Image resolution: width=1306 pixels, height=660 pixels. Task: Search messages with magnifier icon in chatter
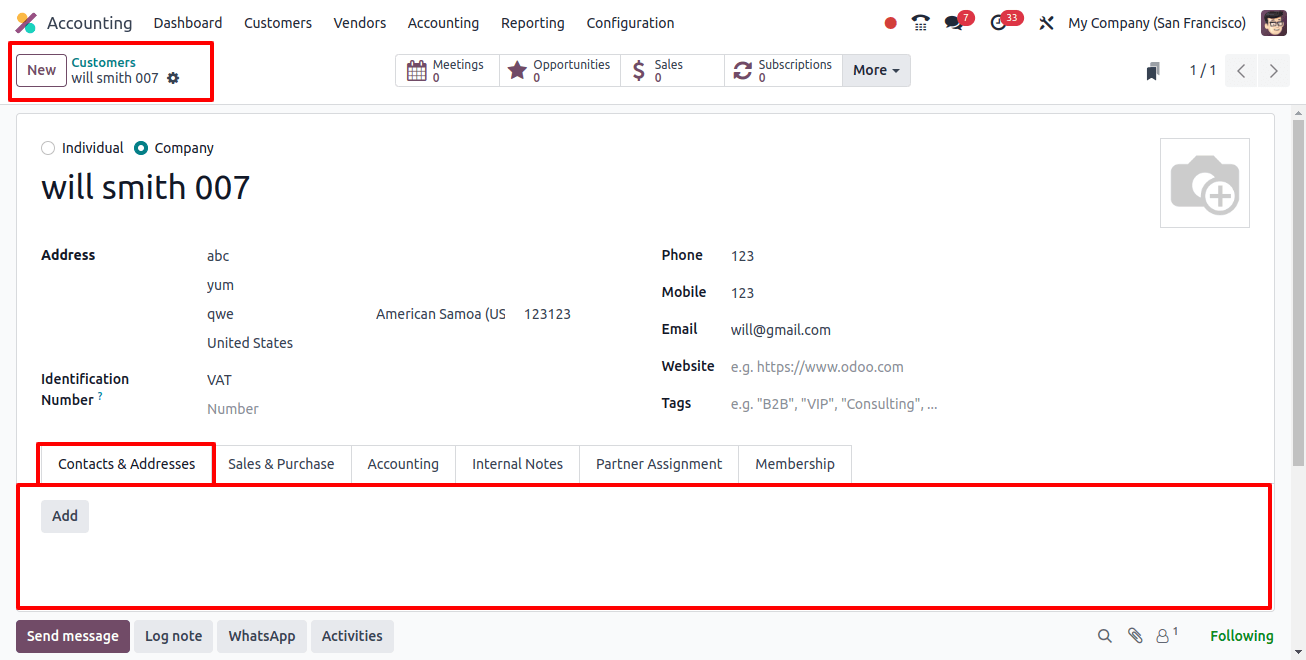[x=1105, y=636]
